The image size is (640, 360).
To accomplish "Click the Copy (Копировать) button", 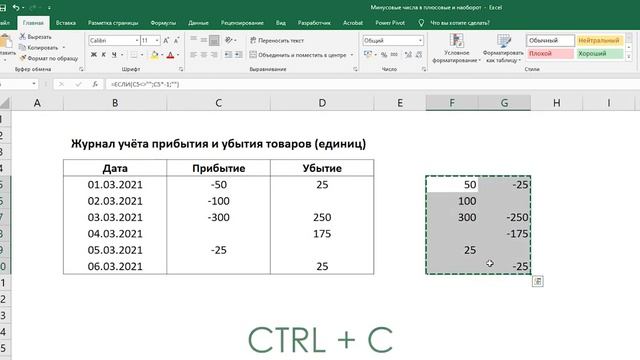I will click(38, 48).
